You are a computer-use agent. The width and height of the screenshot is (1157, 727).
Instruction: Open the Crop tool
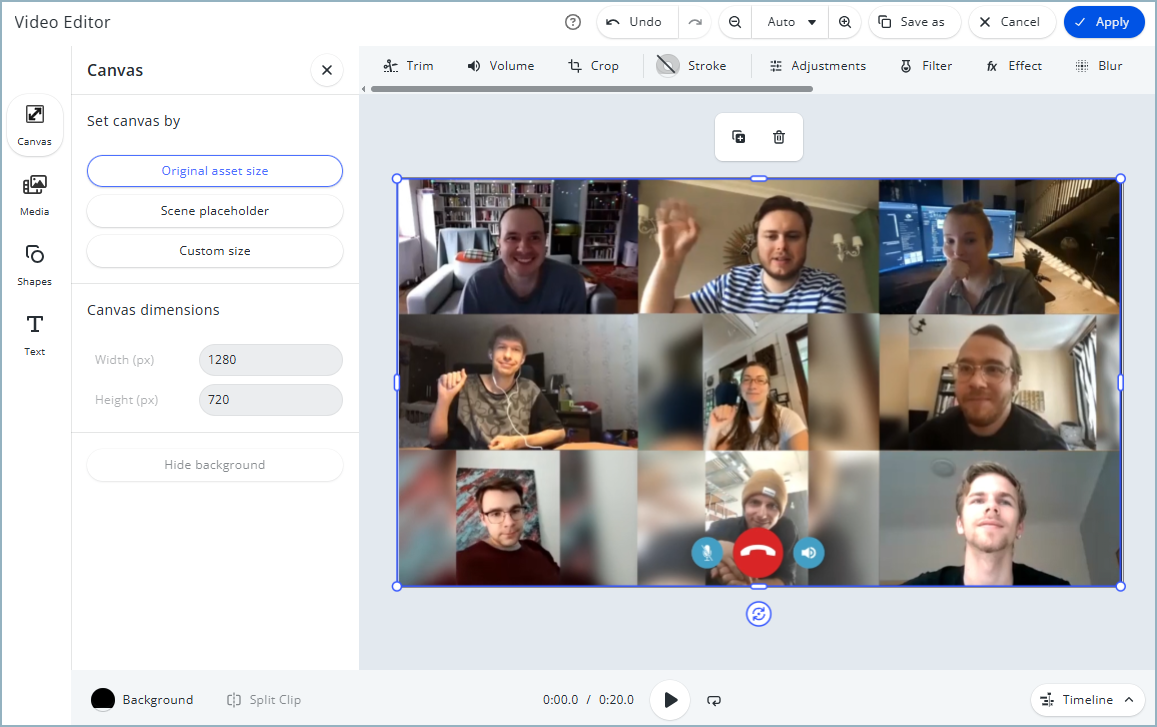pyautogui.click(x=593, y=66)
